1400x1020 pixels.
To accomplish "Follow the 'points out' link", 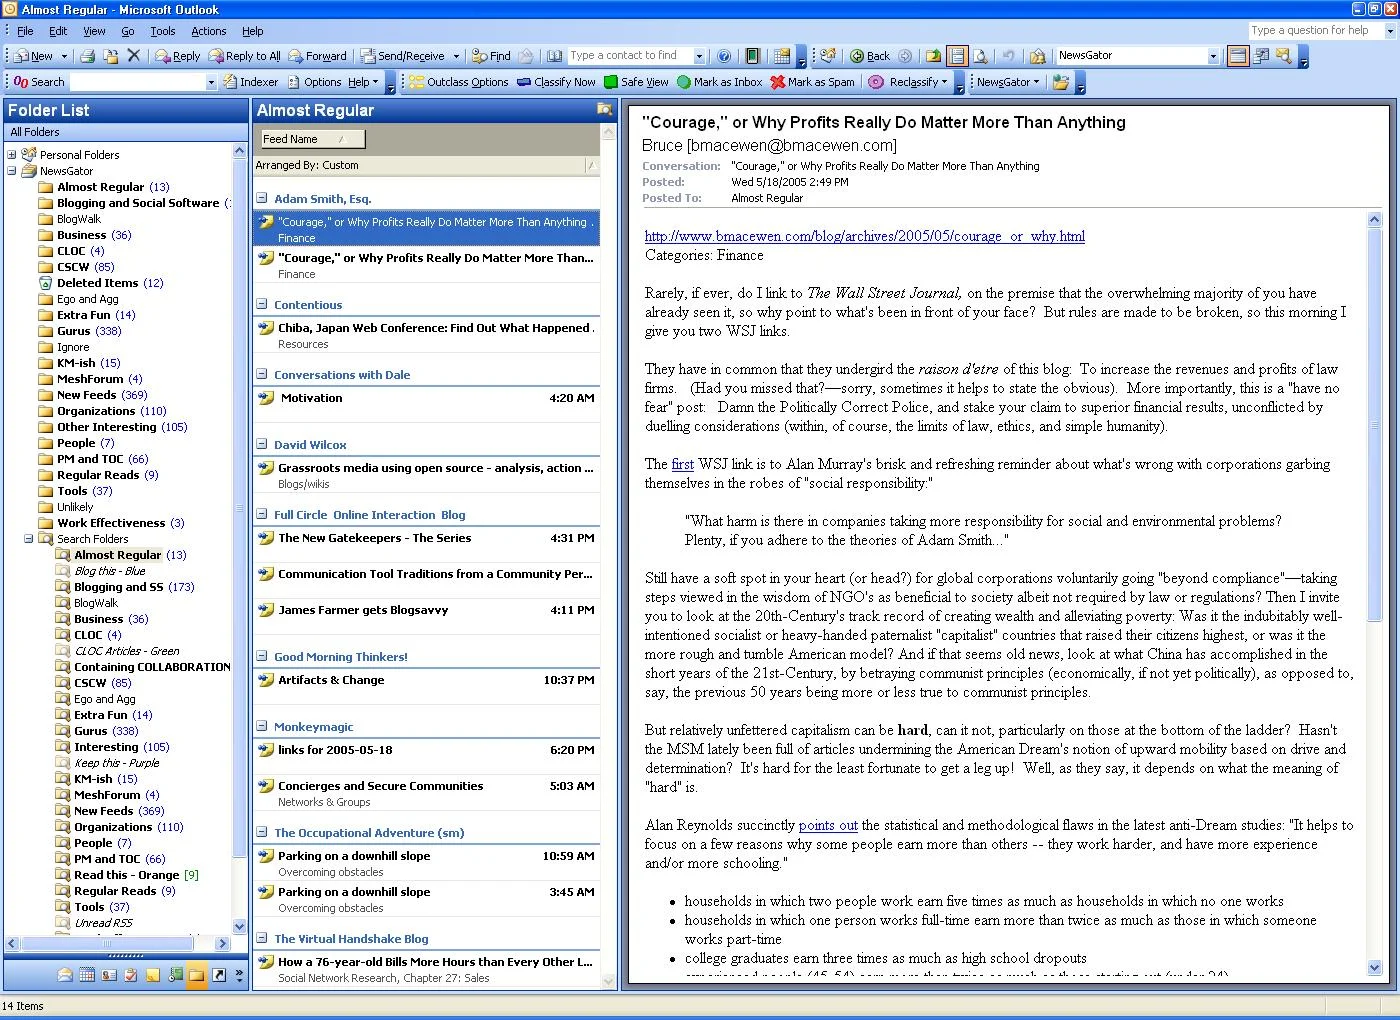I will click(828, 826).
